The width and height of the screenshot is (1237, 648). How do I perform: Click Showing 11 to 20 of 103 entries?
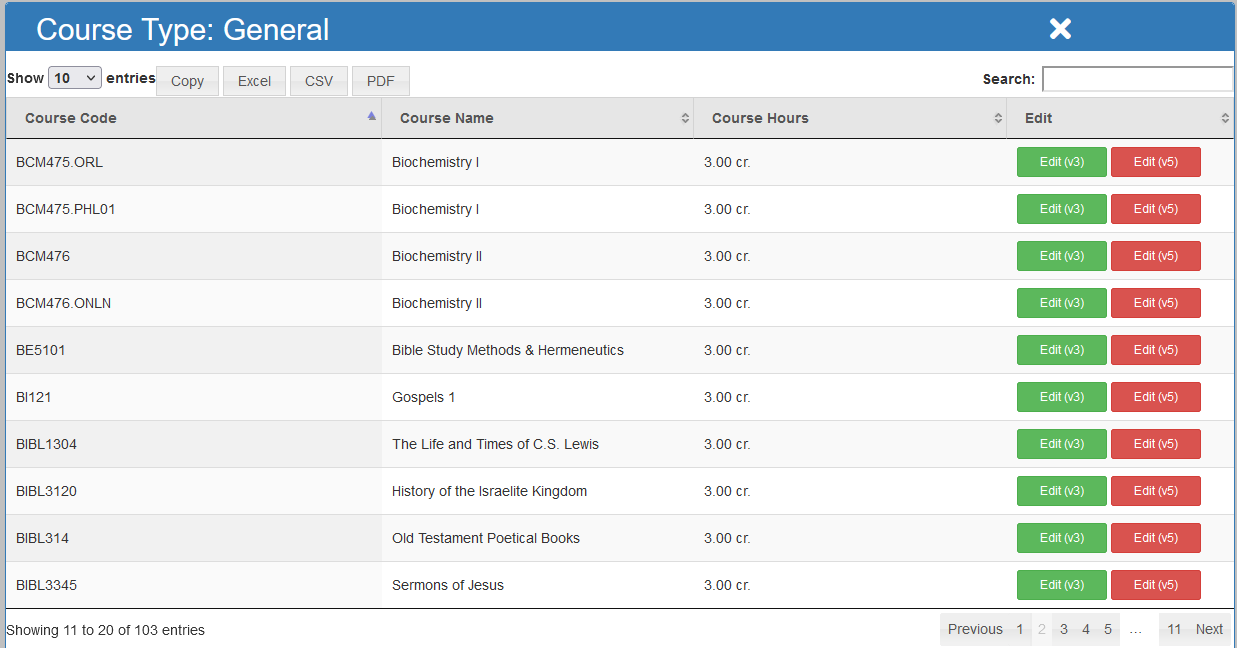point(105,630)
